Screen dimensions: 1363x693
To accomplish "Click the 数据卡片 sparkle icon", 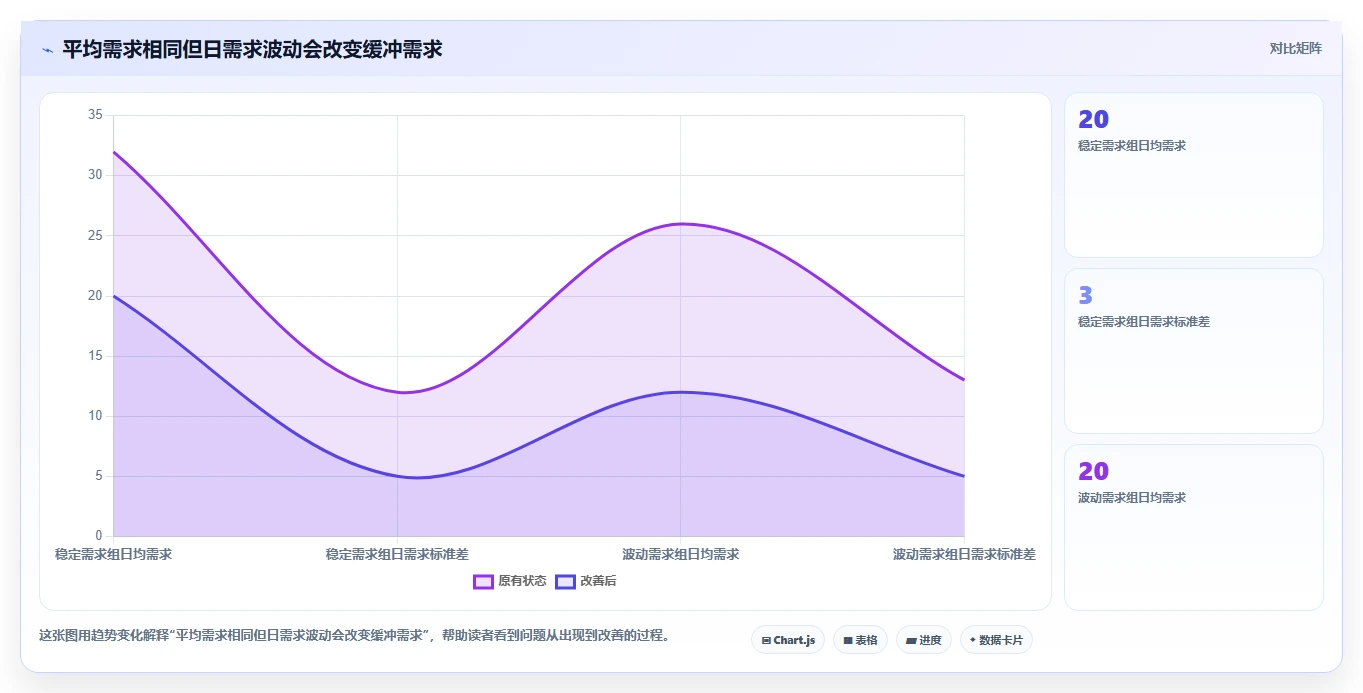I will [x=973, y=639].
